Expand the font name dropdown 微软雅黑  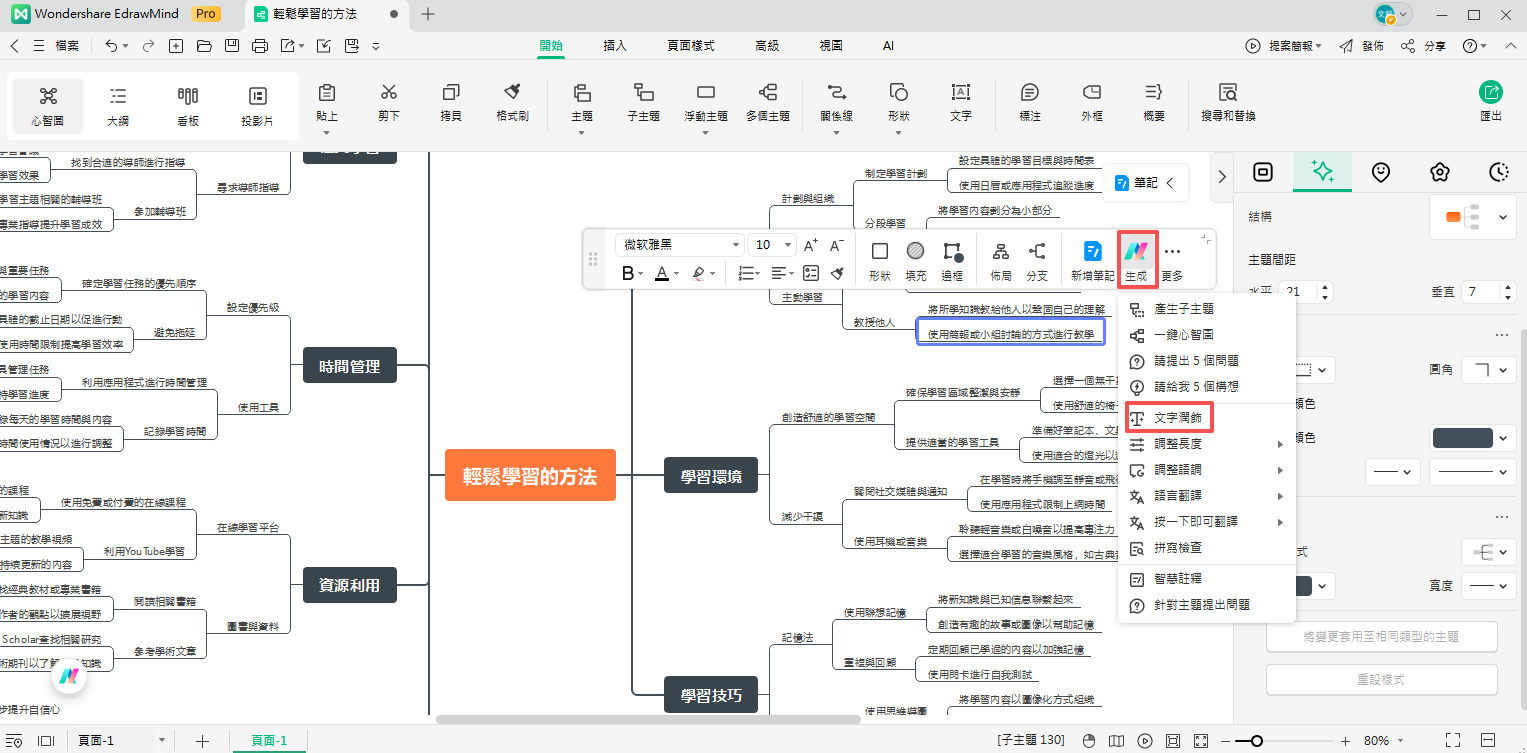coord(736,245)
